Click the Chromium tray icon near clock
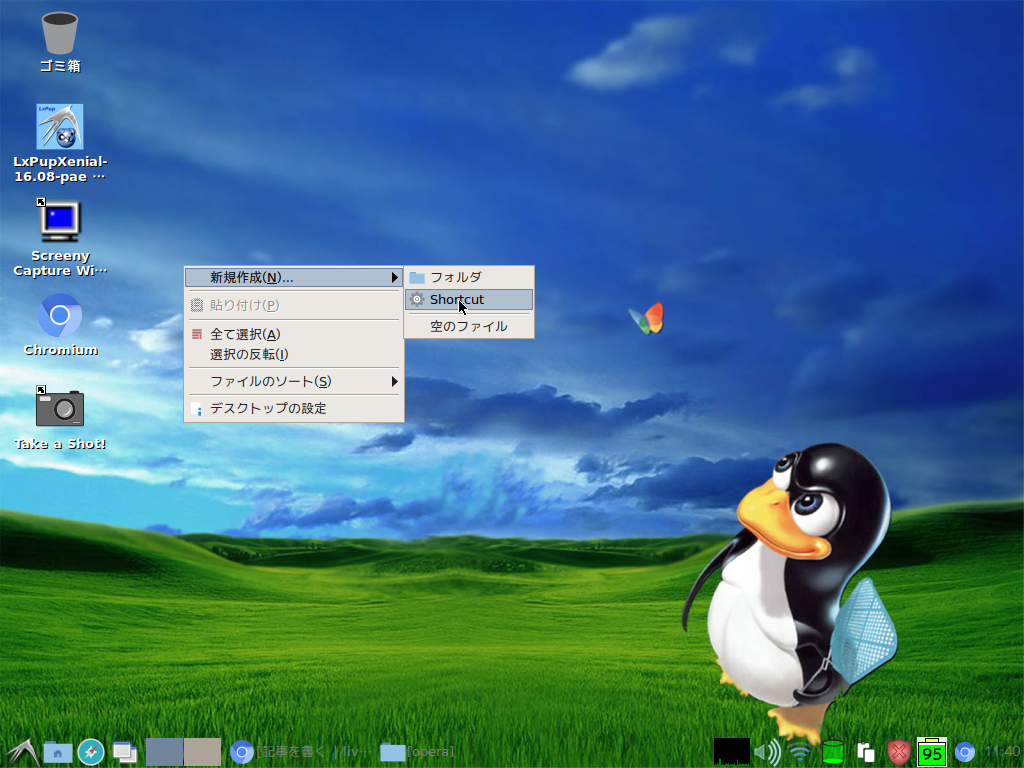 pyautogui.click(x=965, y=752)
